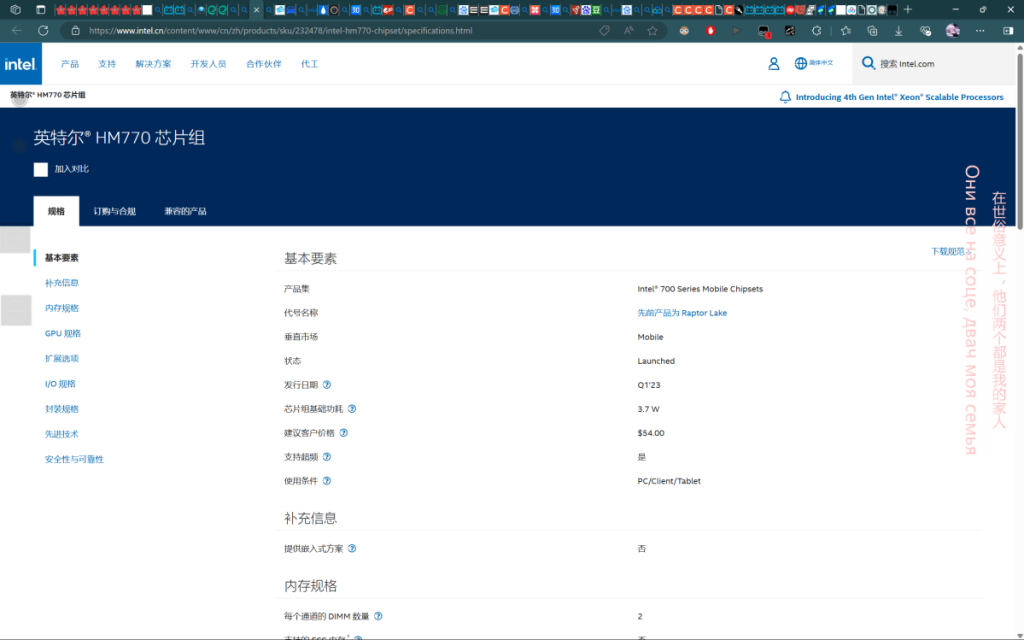Click the $54.00 price value

(x=650, y=433)
